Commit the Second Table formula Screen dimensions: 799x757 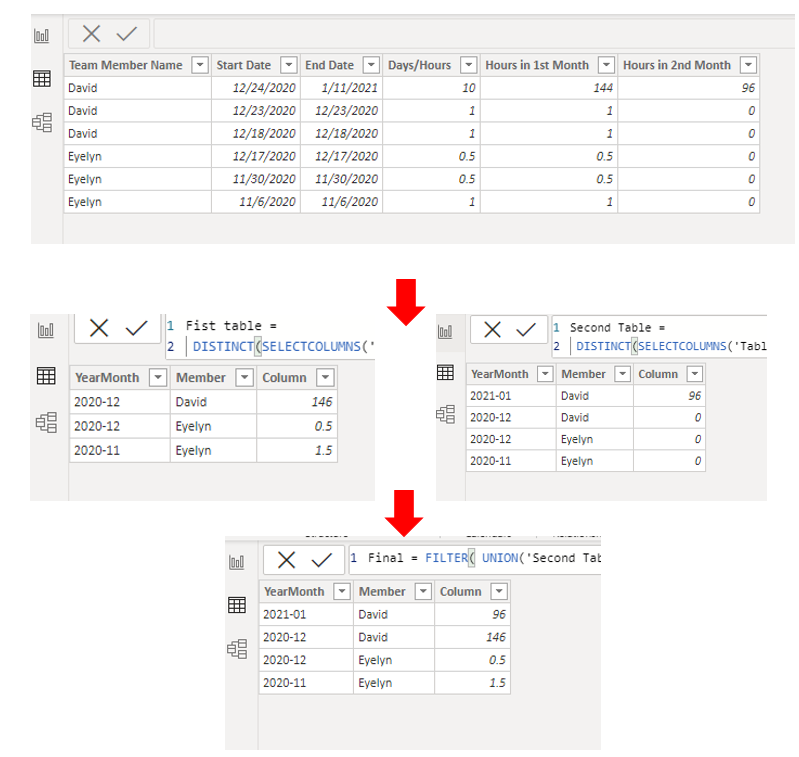click(x=526, y=330)
